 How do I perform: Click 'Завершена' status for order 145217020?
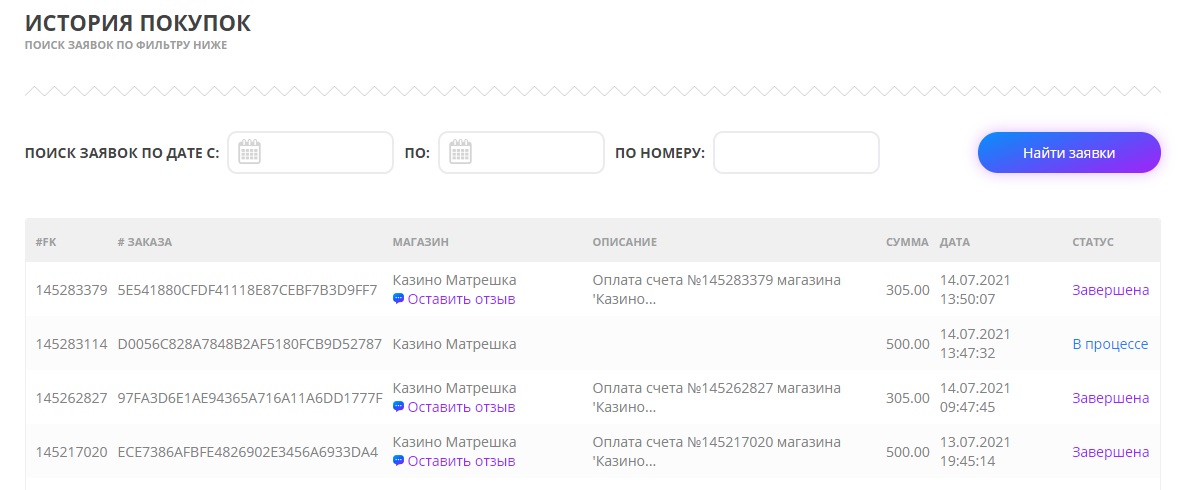coord(1110,452)
